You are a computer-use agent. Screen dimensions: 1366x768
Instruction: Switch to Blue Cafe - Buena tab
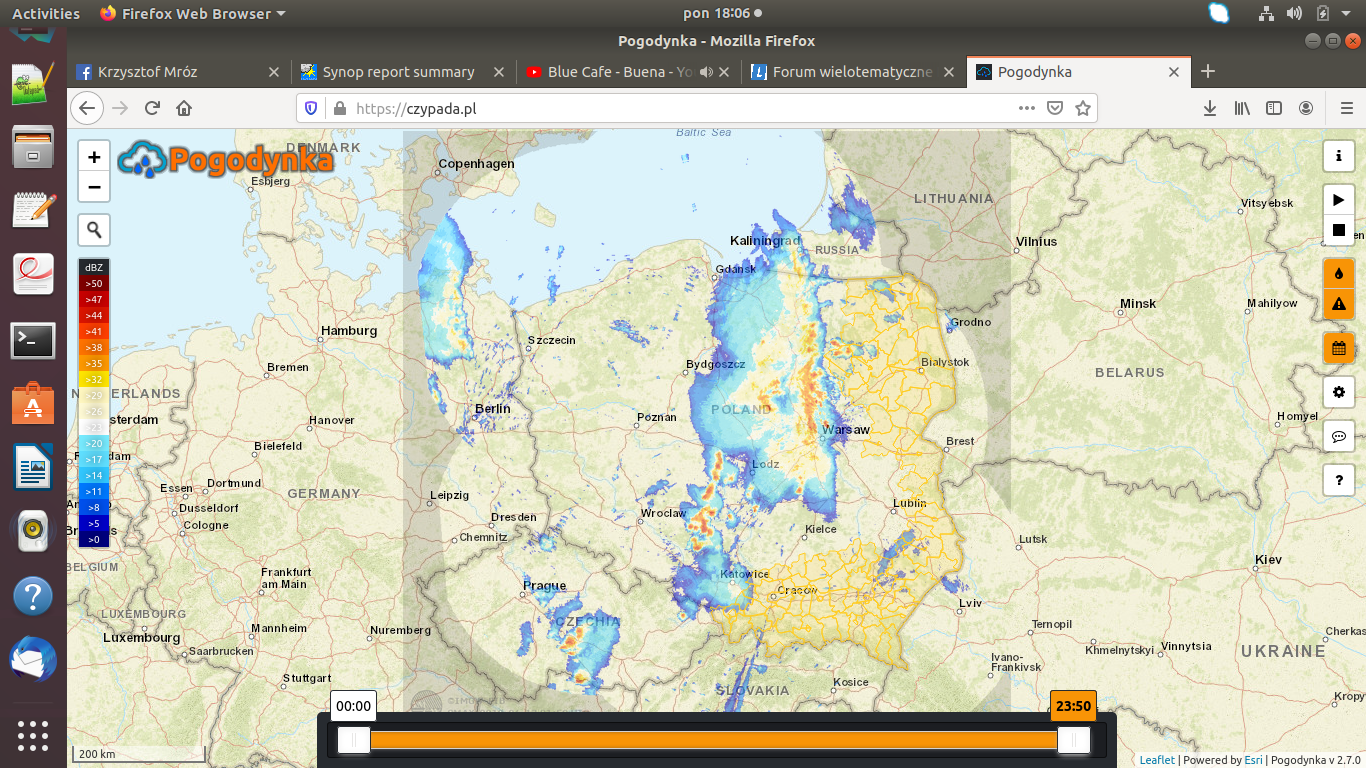620,72
